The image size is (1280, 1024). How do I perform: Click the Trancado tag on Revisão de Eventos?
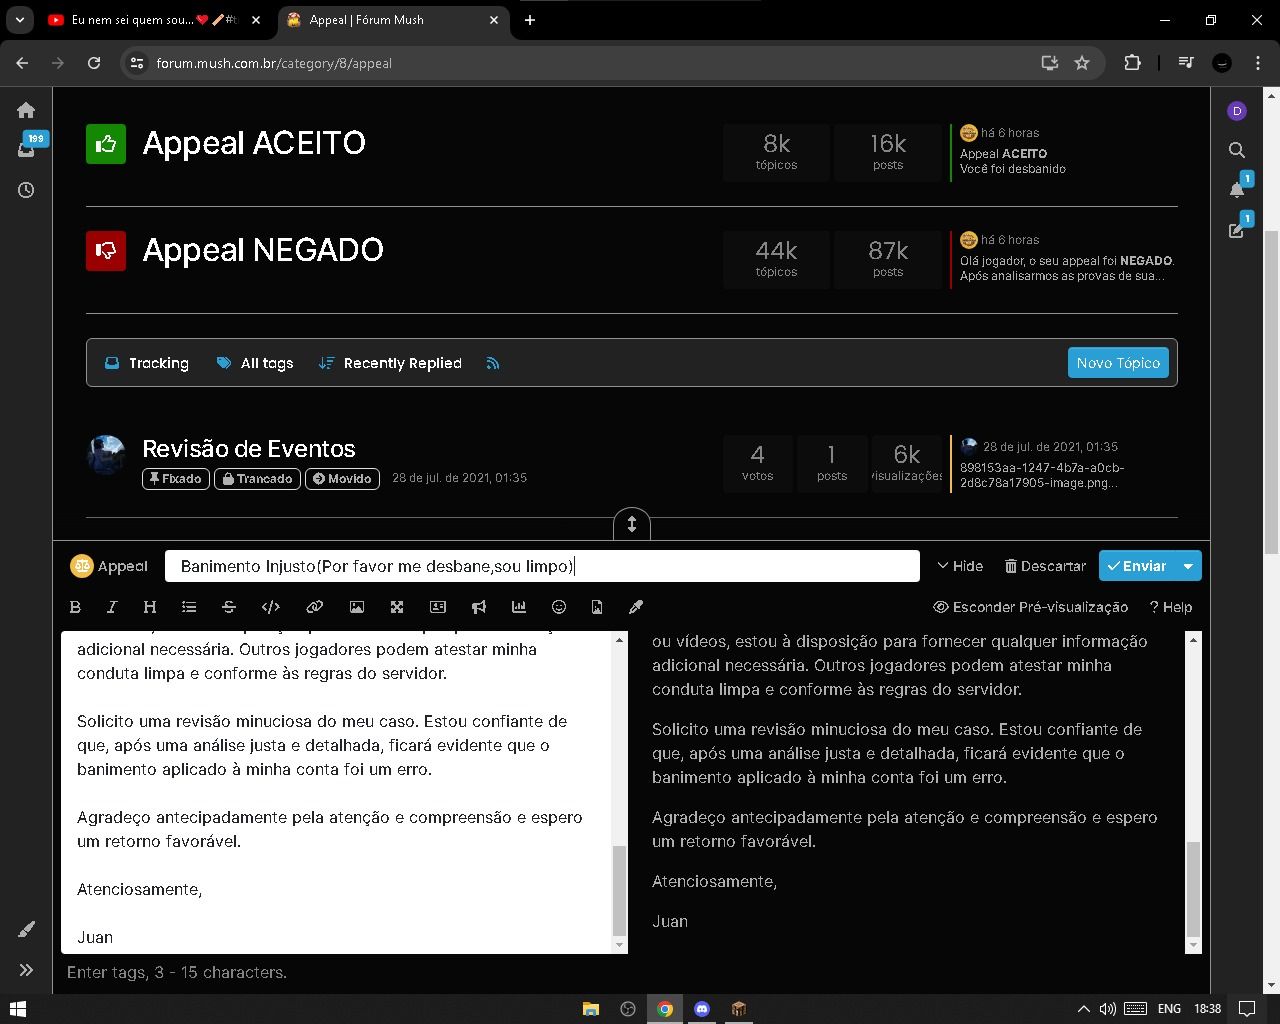(x=258, y=479)
